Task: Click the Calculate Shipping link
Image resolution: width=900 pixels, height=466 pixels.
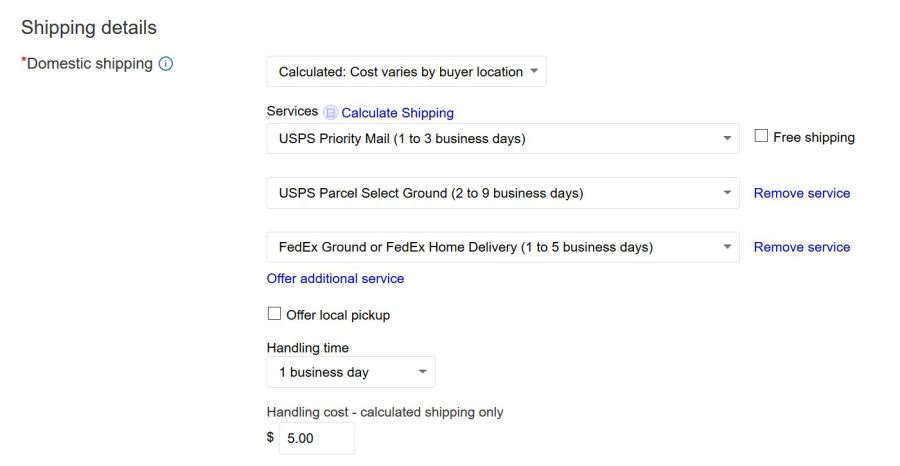Action: click(397, 113)
